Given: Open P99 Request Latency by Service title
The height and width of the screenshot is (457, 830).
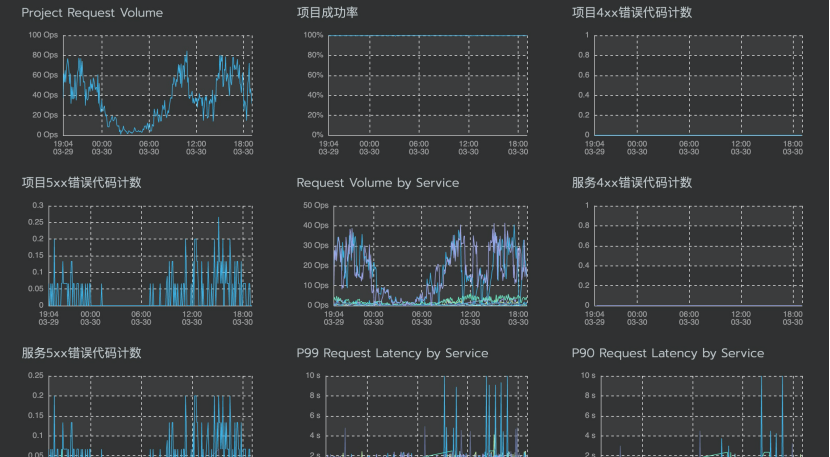Looking at the screenshot, I should point(392,353).
